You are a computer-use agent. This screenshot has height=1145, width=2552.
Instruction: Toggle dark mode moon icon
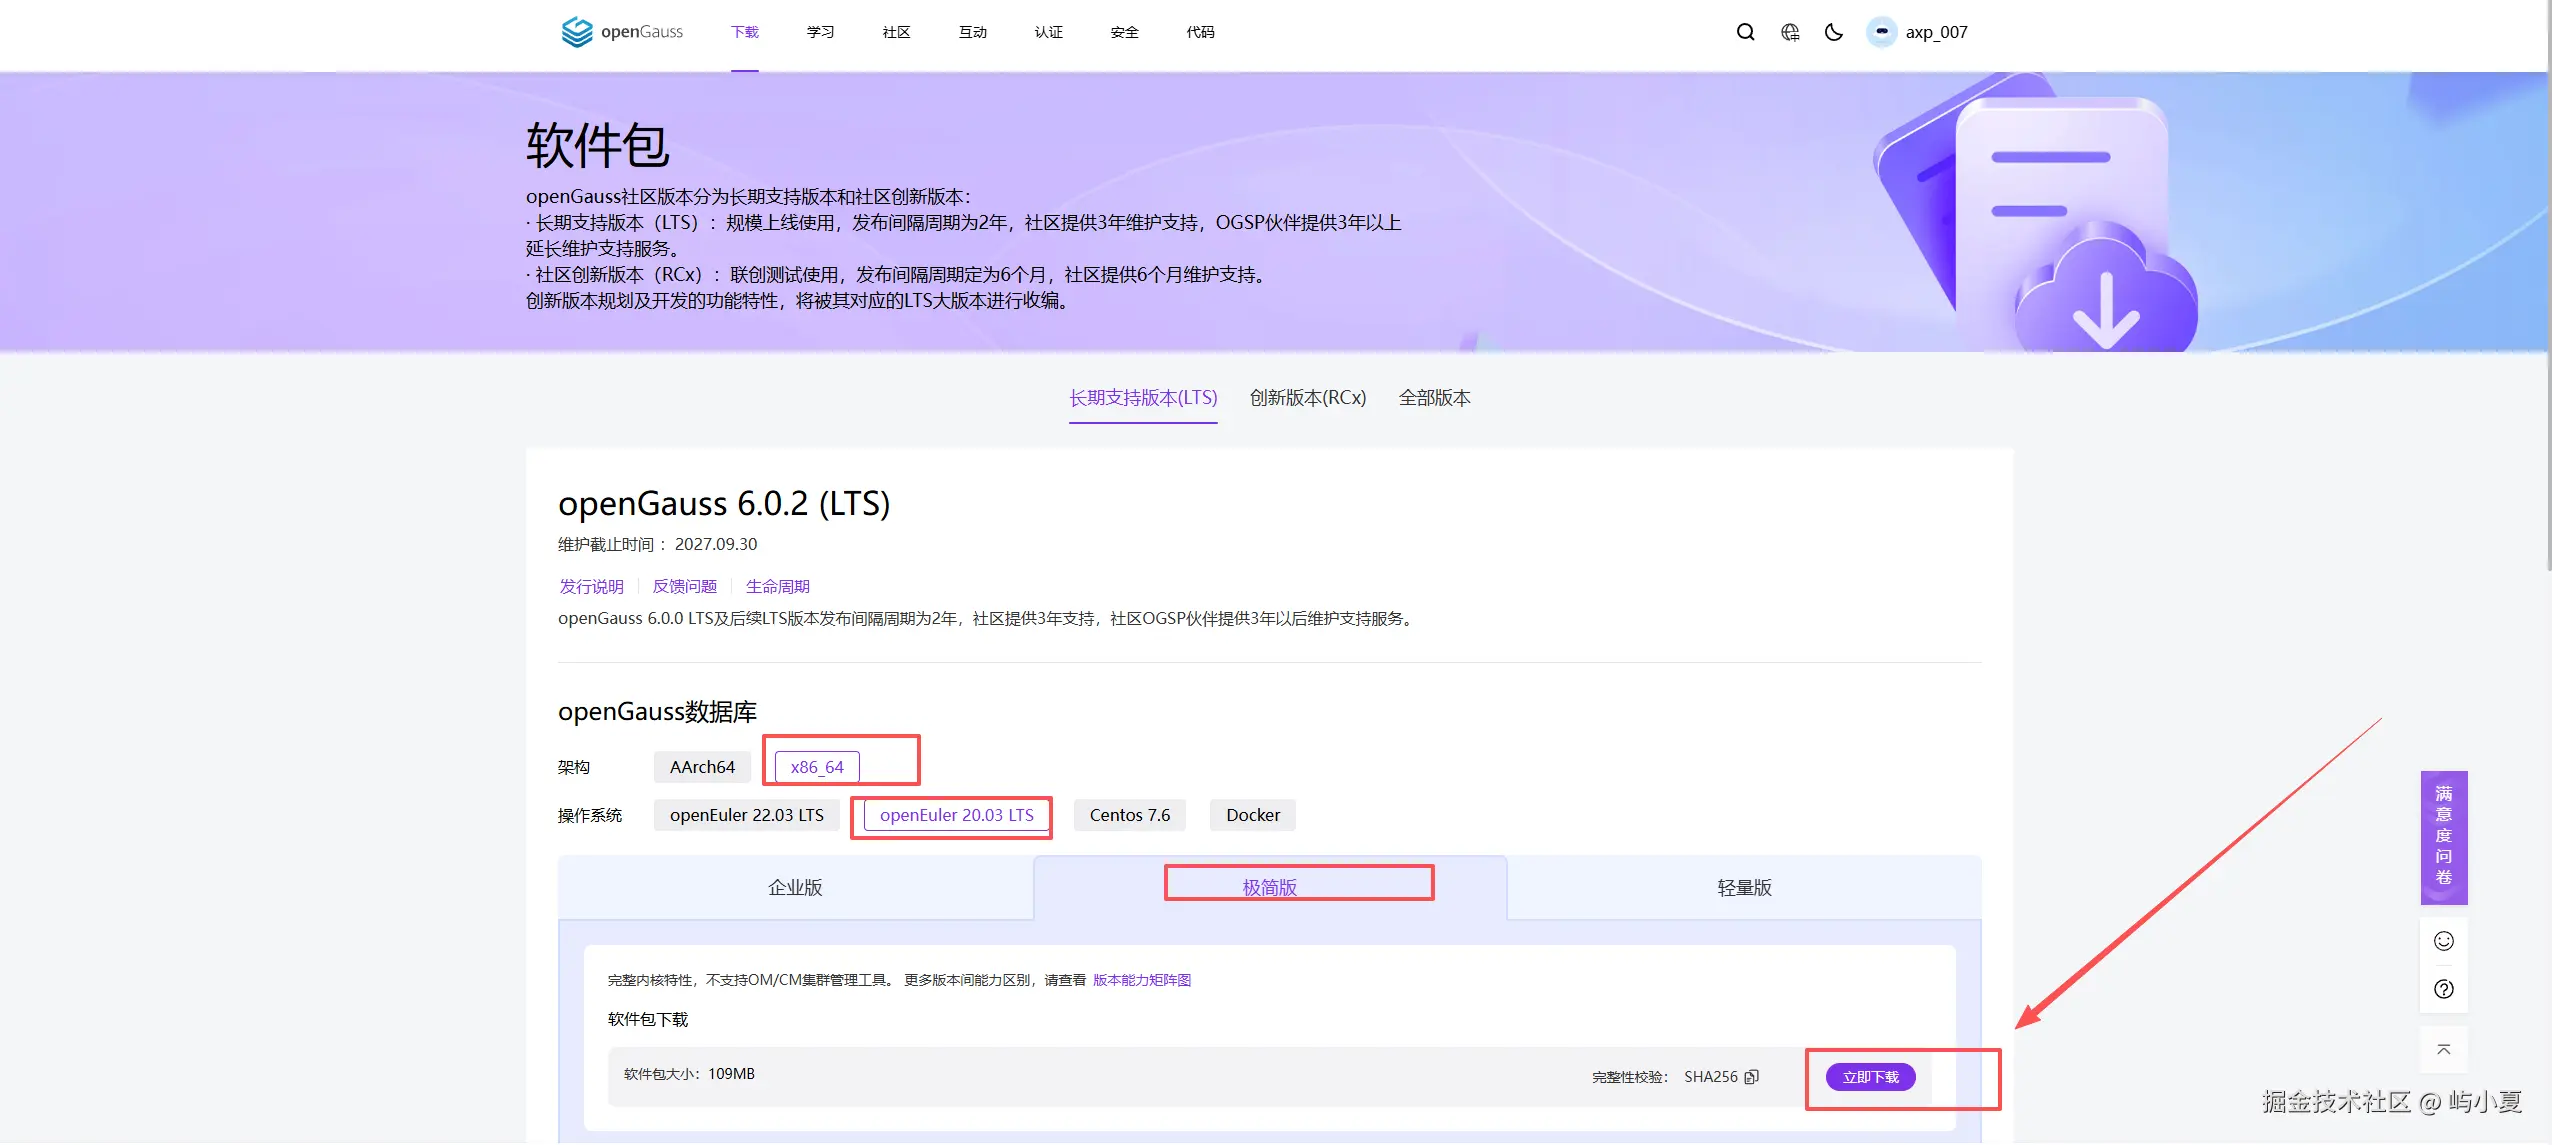1833,32
